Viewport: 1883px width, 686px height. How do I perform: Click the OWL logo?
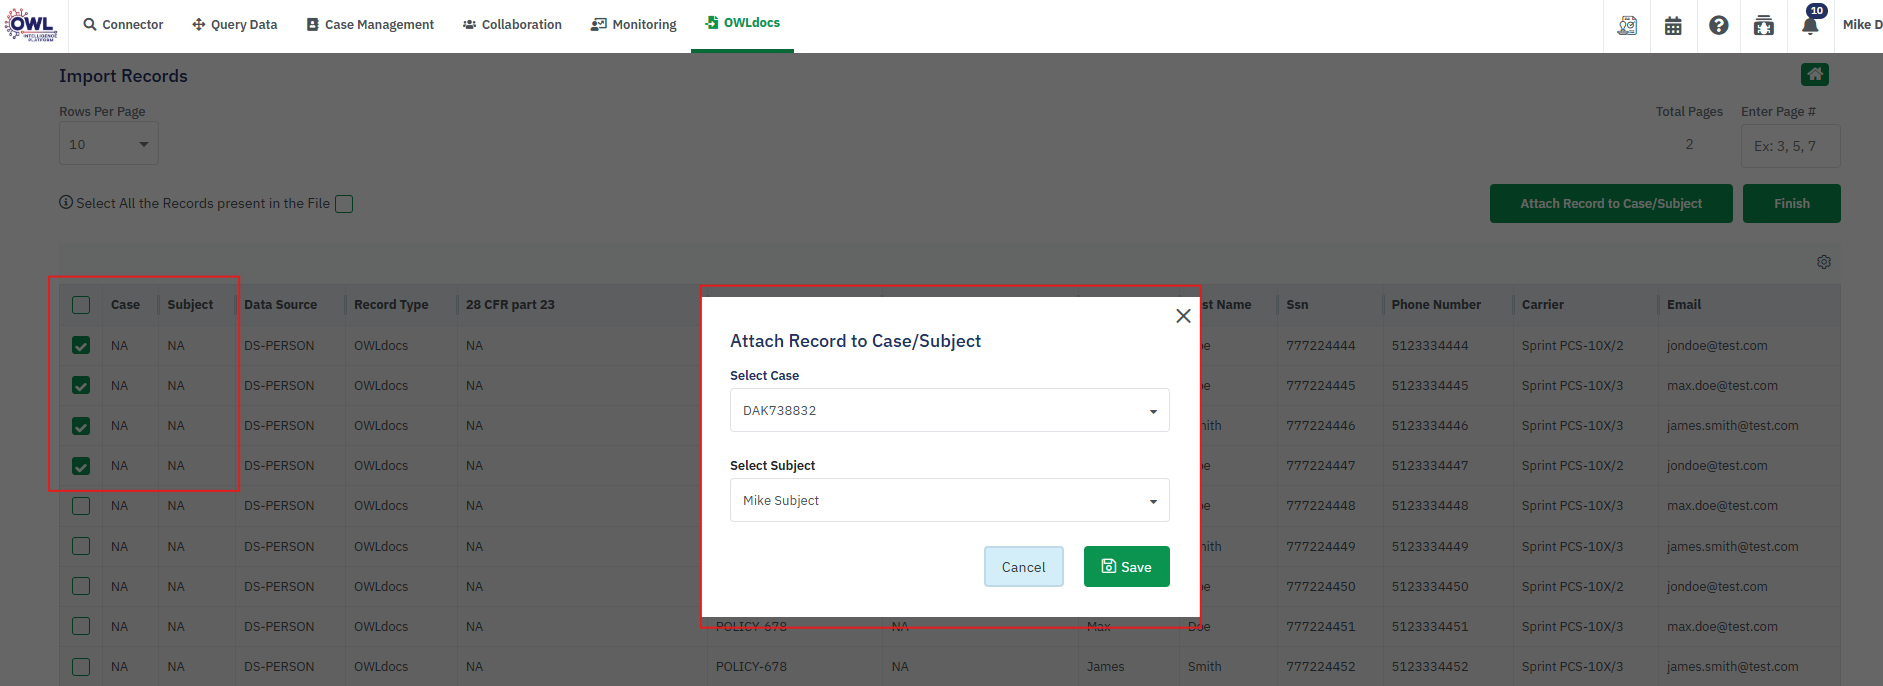[x=31, y=24]
